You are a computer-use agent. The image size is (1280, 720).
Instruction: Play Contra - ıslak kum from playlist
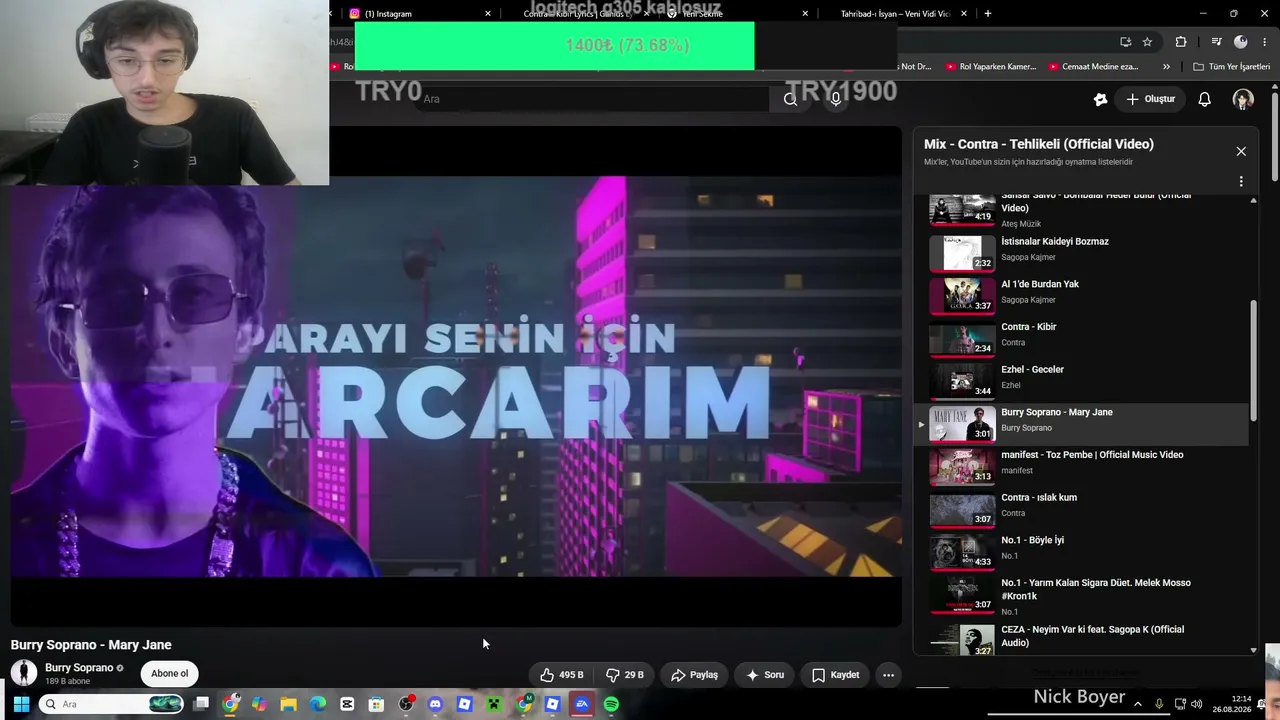click(1082, 508)
